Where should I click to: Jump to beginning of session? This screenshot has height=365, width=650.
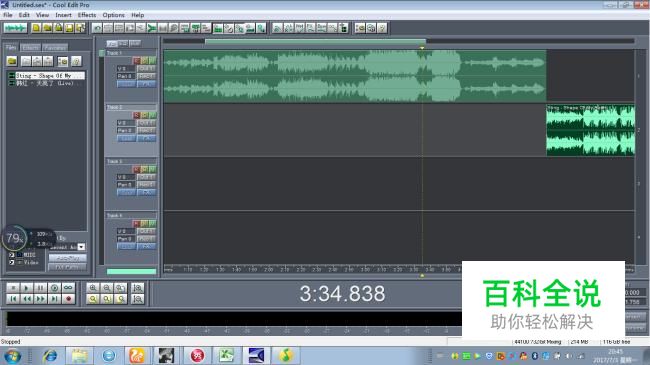click(x=13, y=299)
